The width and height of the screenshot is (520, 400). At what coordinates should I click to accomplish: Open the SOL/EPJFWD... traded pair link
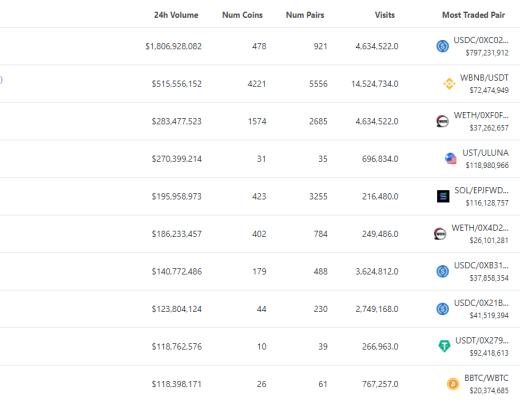(481, 190)
